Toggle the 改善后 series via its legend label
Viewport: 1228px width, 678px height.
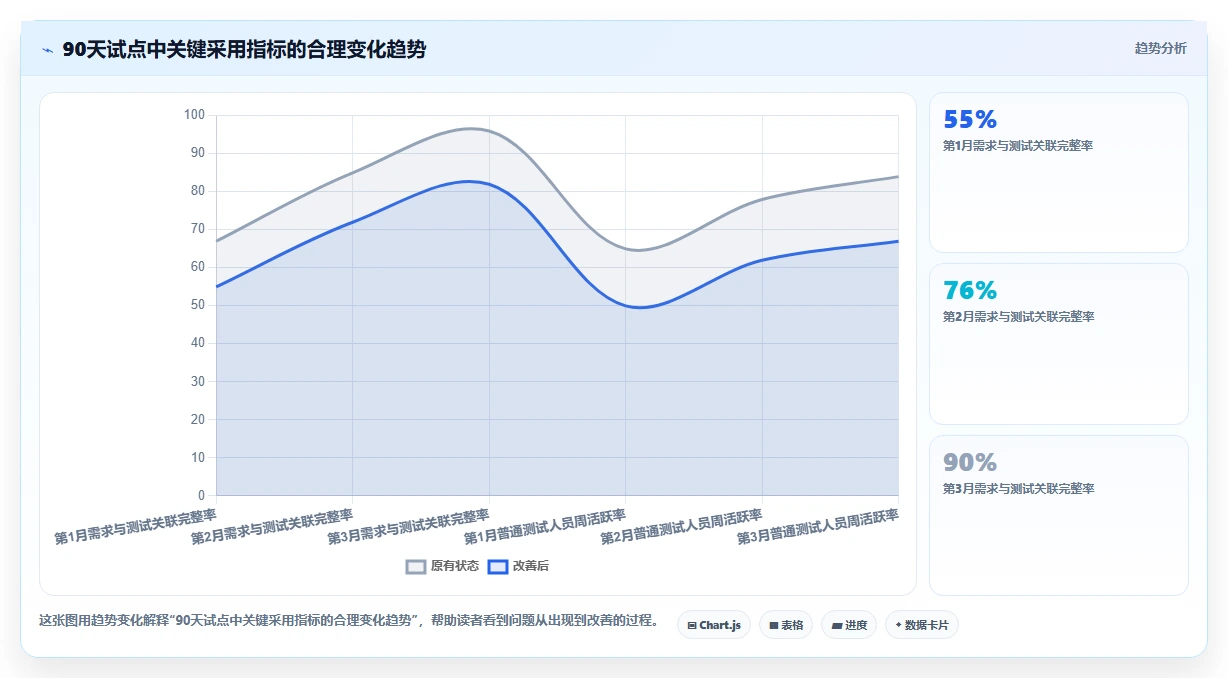pyautogui.click(x=531, y=566)
